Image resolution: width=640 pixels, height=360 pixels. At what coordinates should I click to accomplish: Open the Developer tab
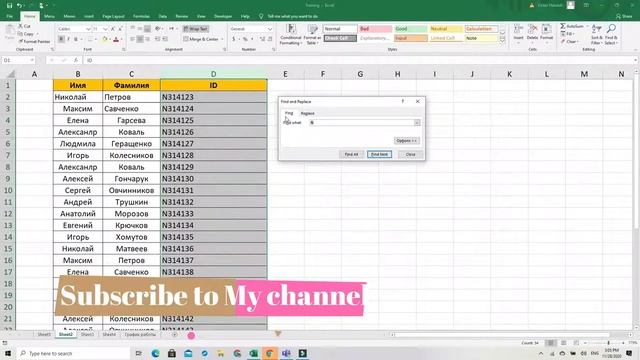pyautogui.click(x=223, y=16)
